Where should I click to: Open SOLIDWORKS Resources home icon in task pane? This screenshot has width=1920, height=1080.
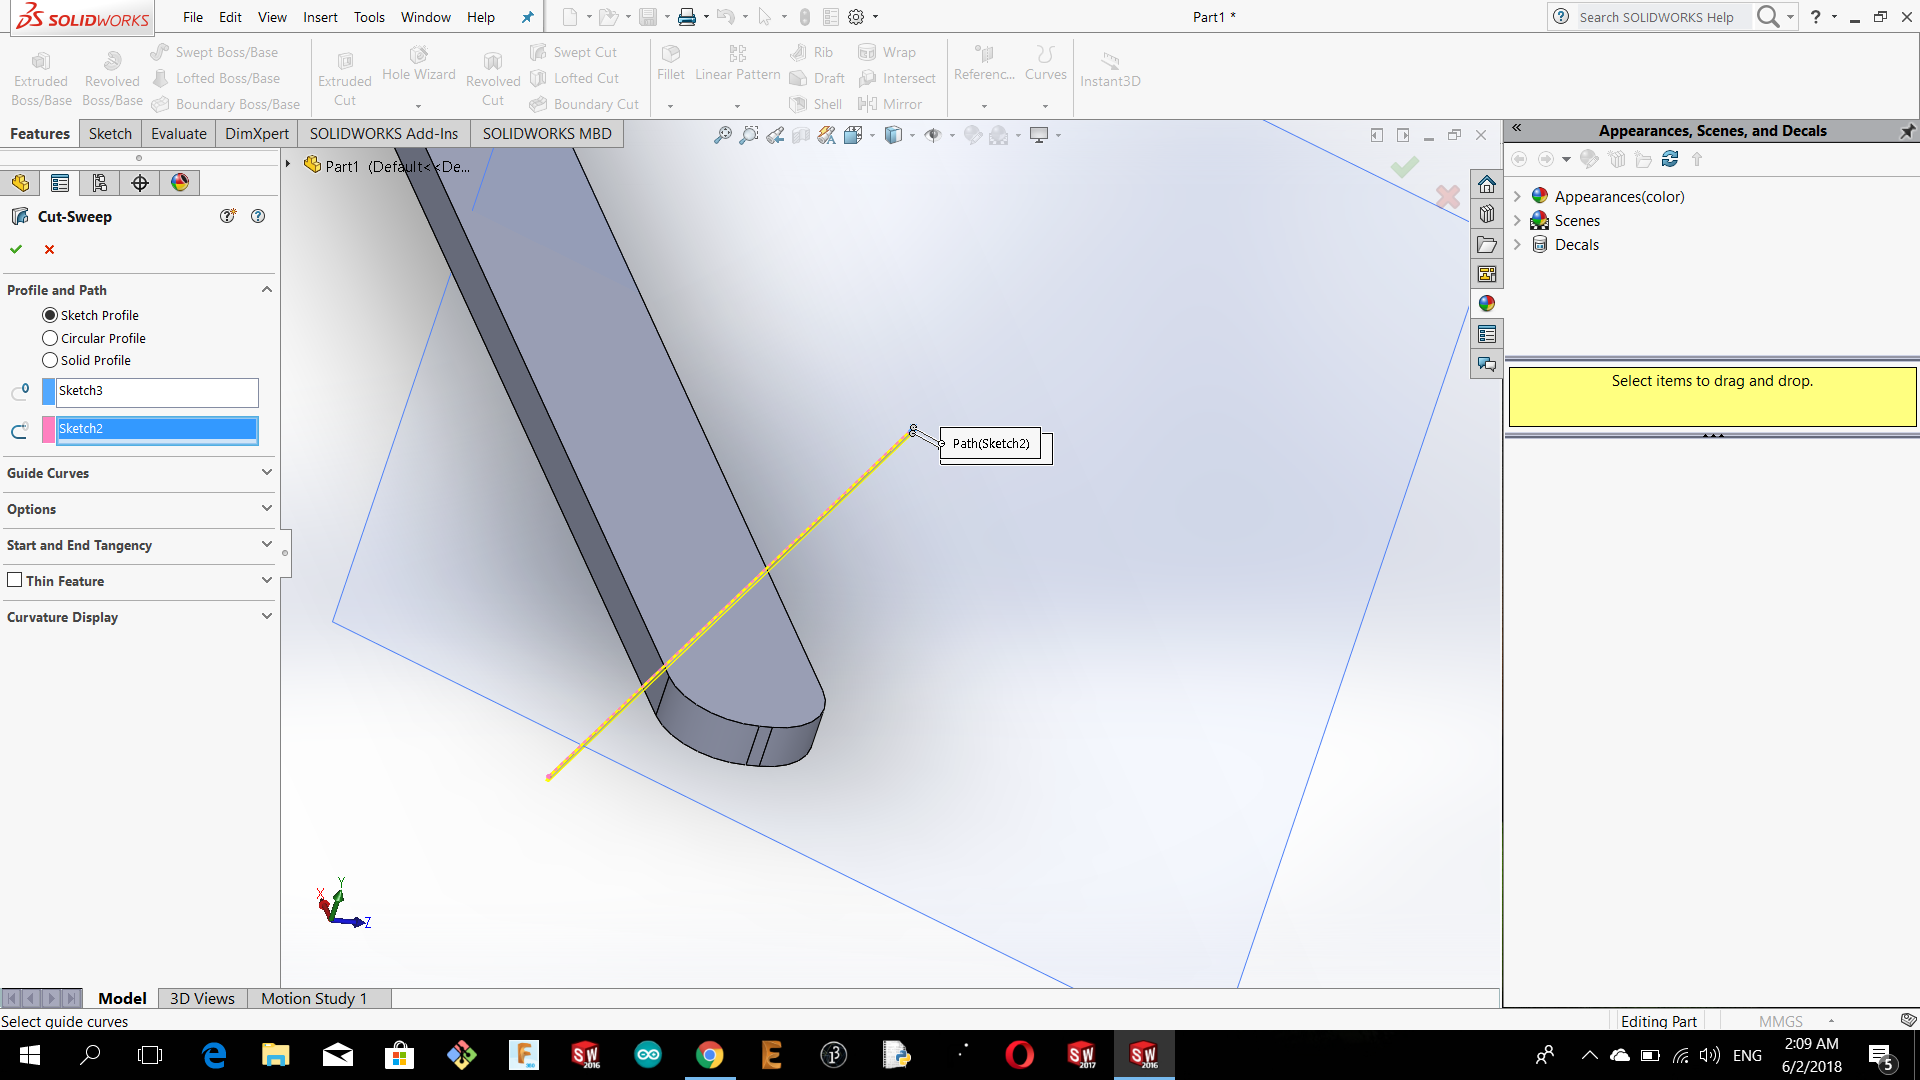(1487, 184)
